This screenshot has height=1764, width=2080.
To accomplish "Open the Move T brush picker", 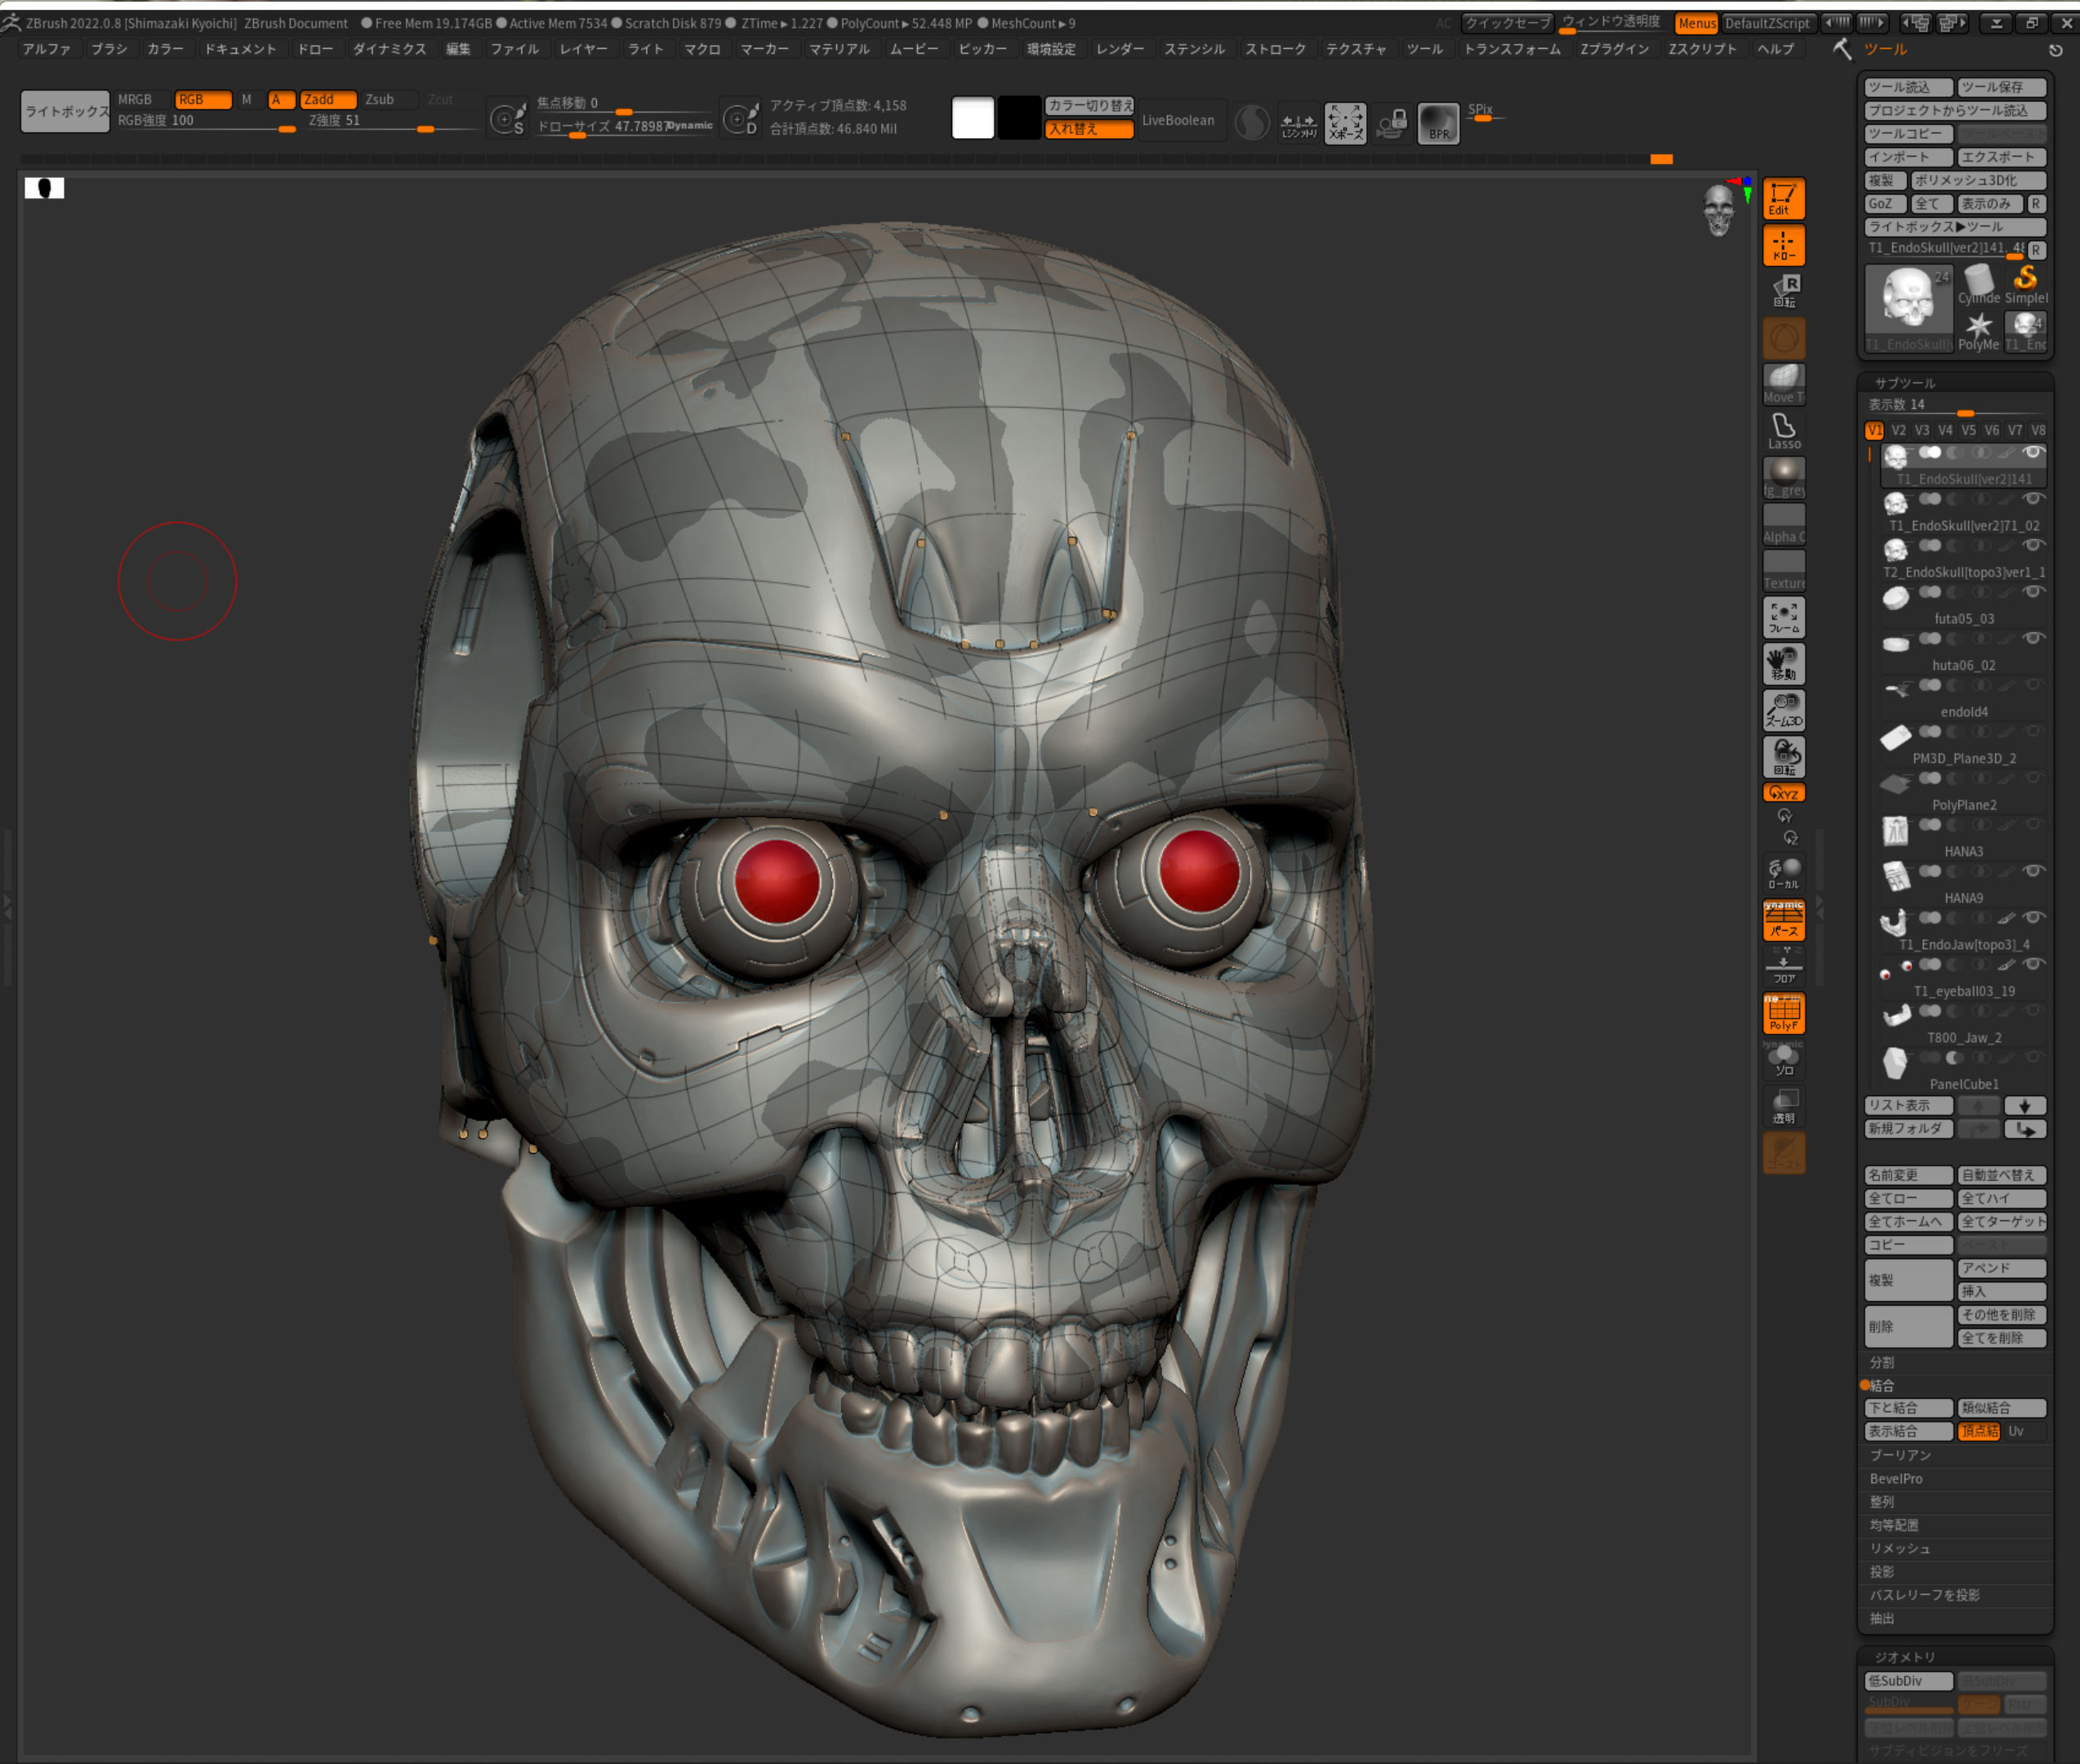I will (x=1783, y=384).
